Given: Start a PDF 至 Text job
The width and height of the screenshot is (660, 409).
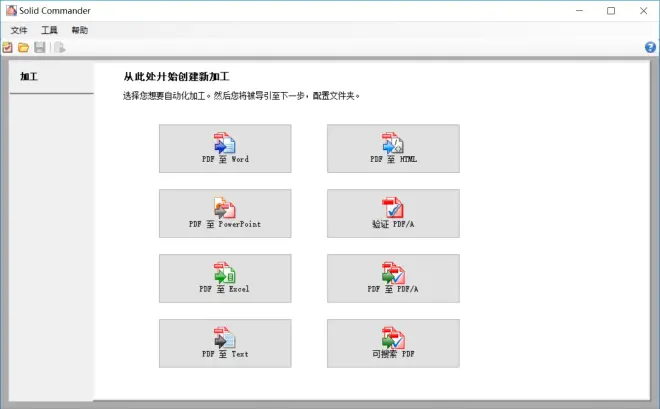Looking at the screenshot, I should point(225,343).
